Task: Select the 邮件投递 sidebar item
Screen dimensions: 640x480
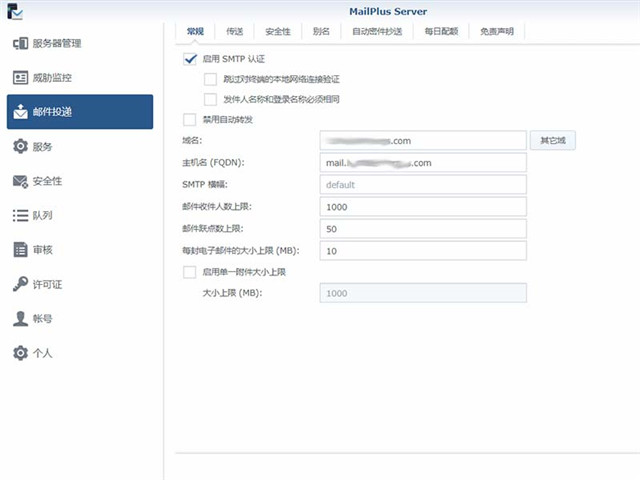Action: click(x=80, y=112)
